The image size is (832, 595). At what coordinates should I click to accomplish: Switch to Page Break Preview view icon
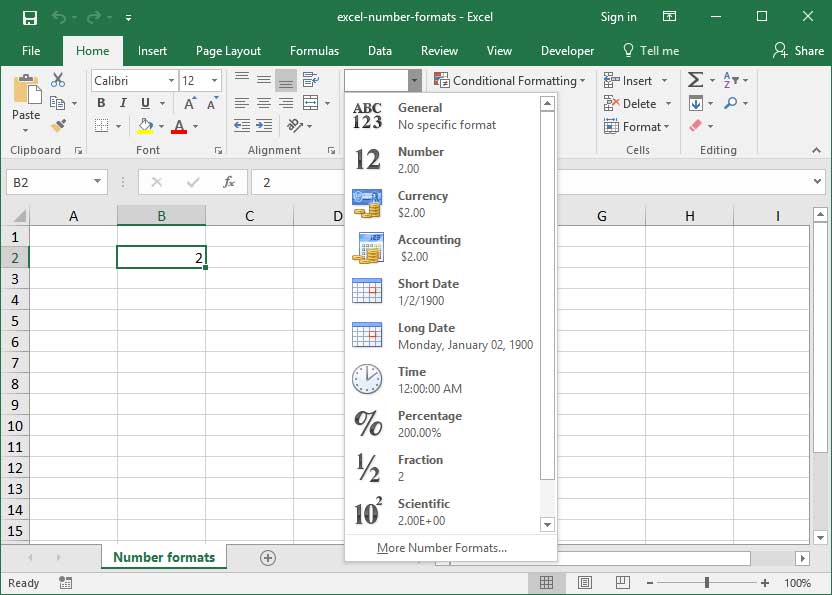pyautogui.click(x=623, y=582)
